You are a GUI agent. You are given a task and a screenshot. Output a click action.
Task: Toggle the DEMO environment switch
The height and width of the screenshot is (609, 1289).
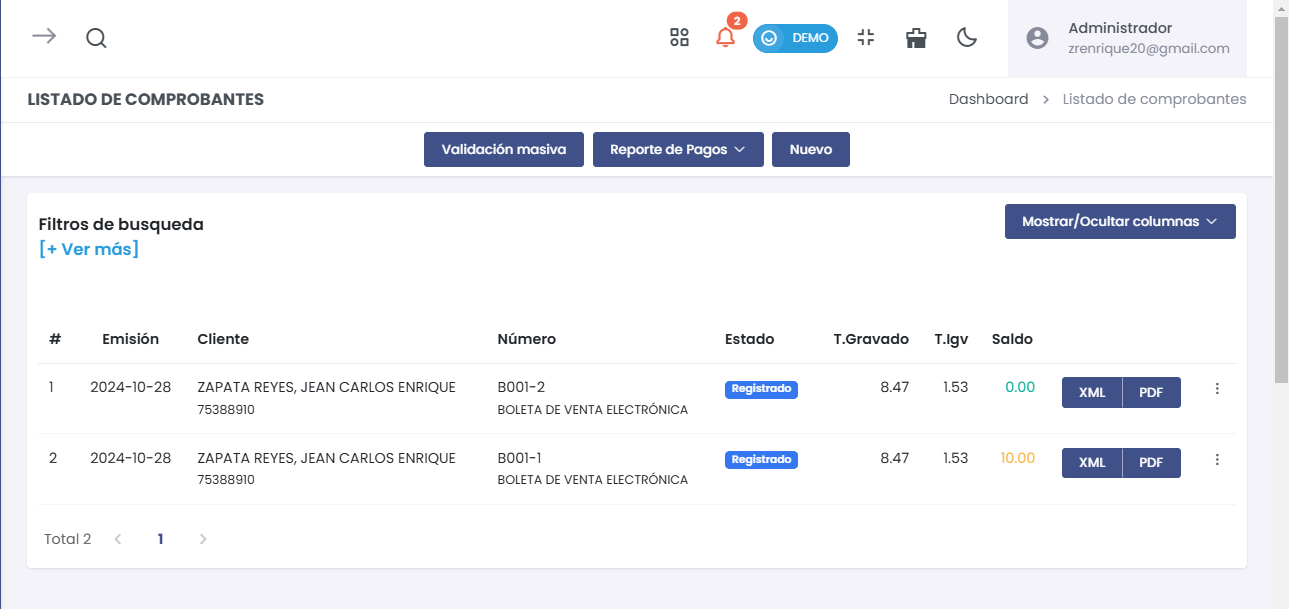(x=795, y=38)
